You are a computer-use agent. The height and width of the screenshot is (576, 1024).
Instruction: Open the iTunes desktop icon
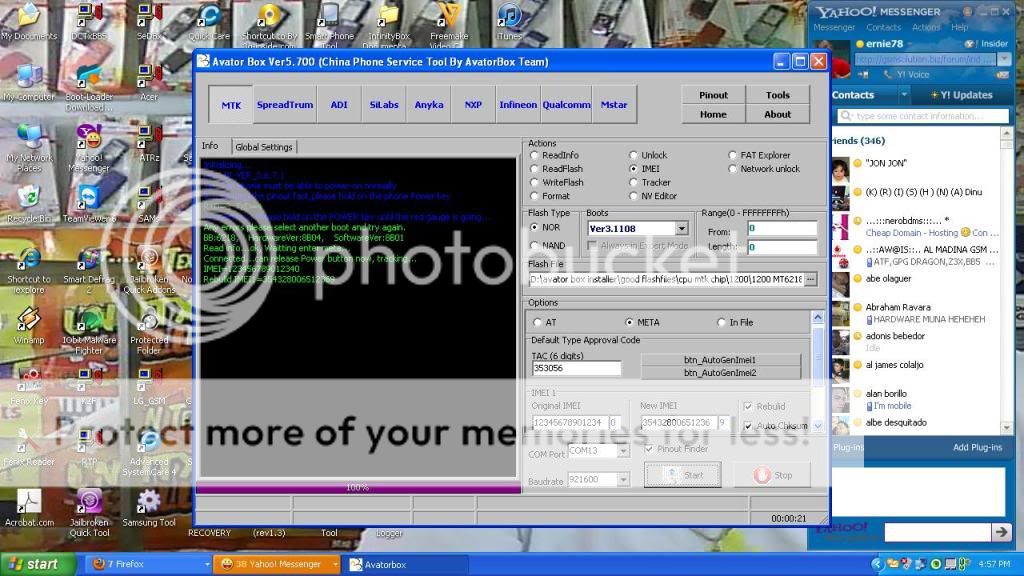click(509, 17)
